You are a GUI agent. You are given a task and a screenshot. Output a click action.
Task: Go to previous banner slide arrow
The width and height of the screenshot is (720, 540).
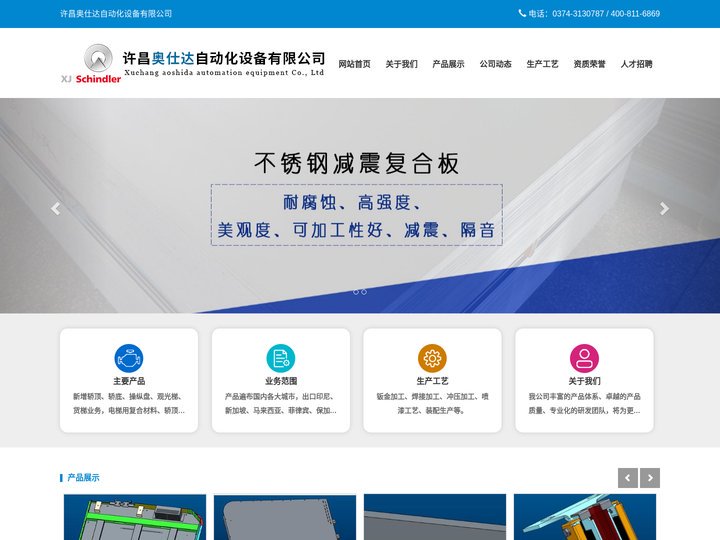(56, 208)
